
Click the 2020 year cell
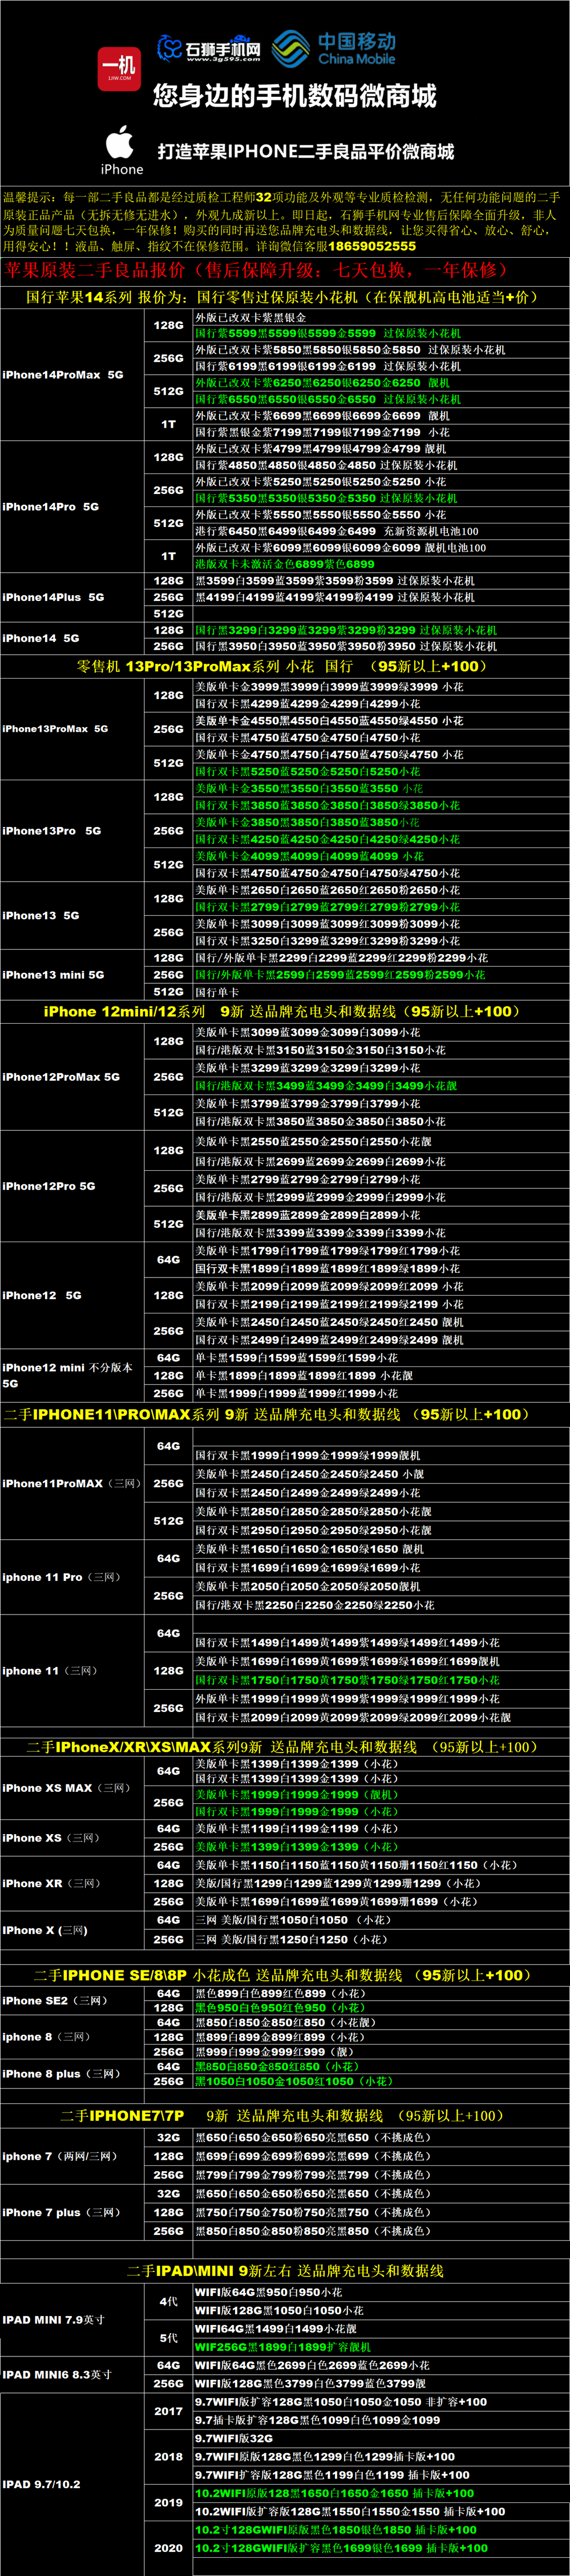[168, 2548]
